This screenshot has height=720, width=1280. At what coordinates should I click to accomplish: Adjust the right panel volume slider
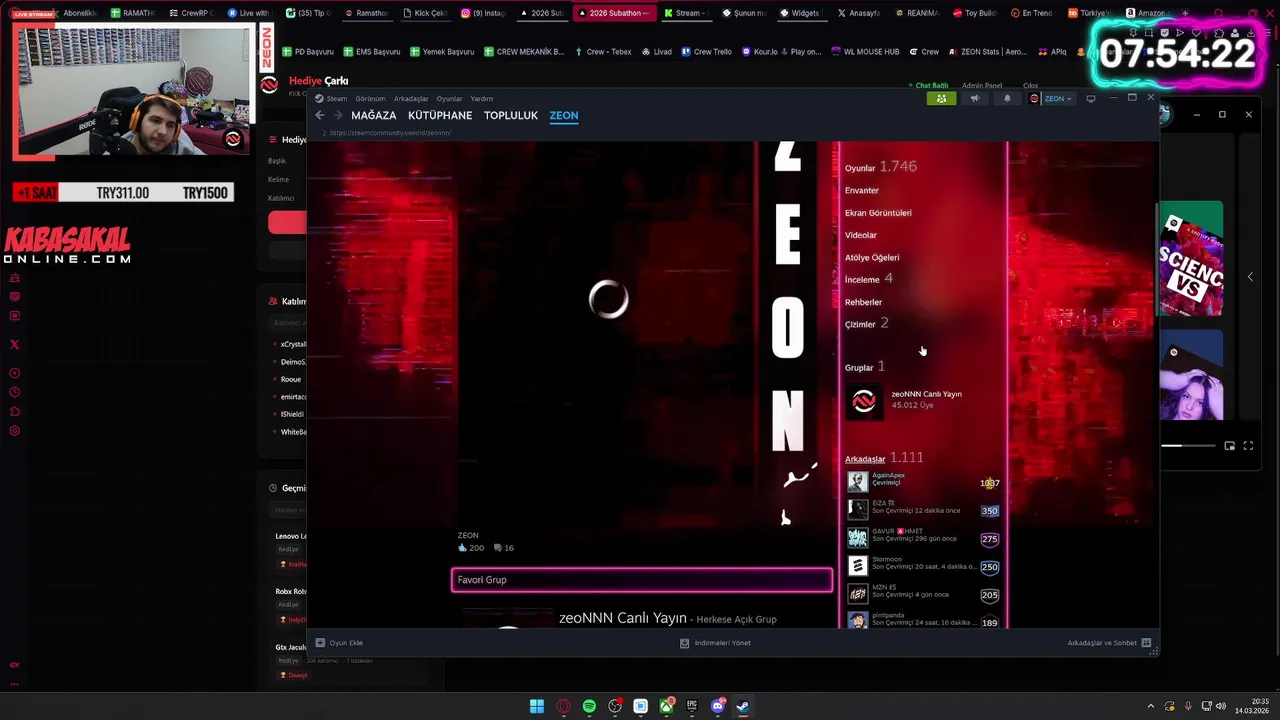pos(1188,446)
